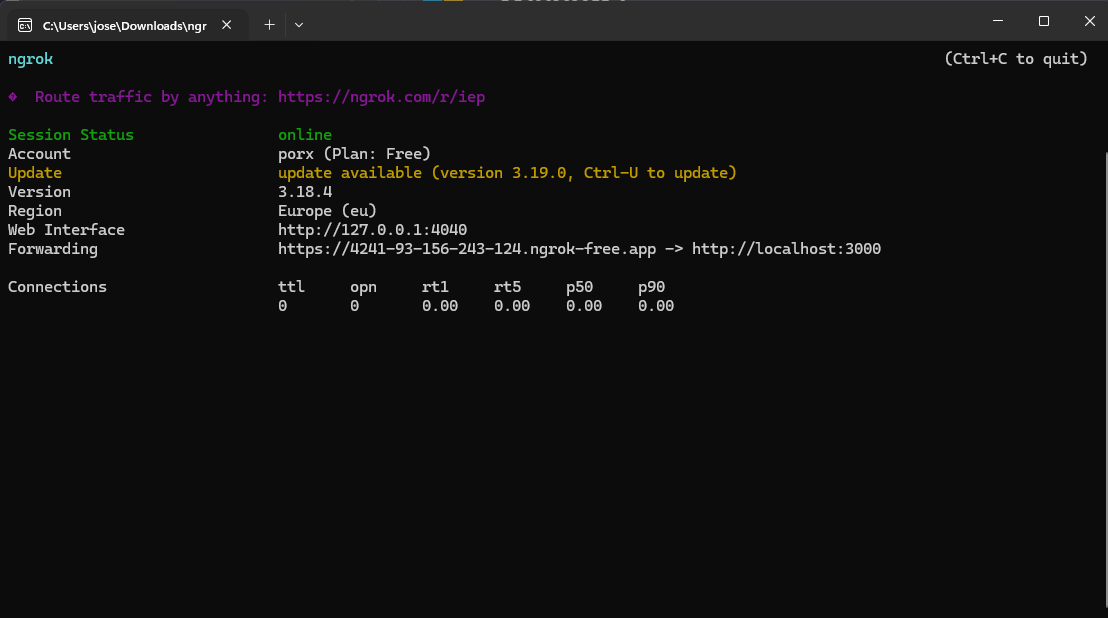Click the 'rt5' column header

click(x=507, y=287)
